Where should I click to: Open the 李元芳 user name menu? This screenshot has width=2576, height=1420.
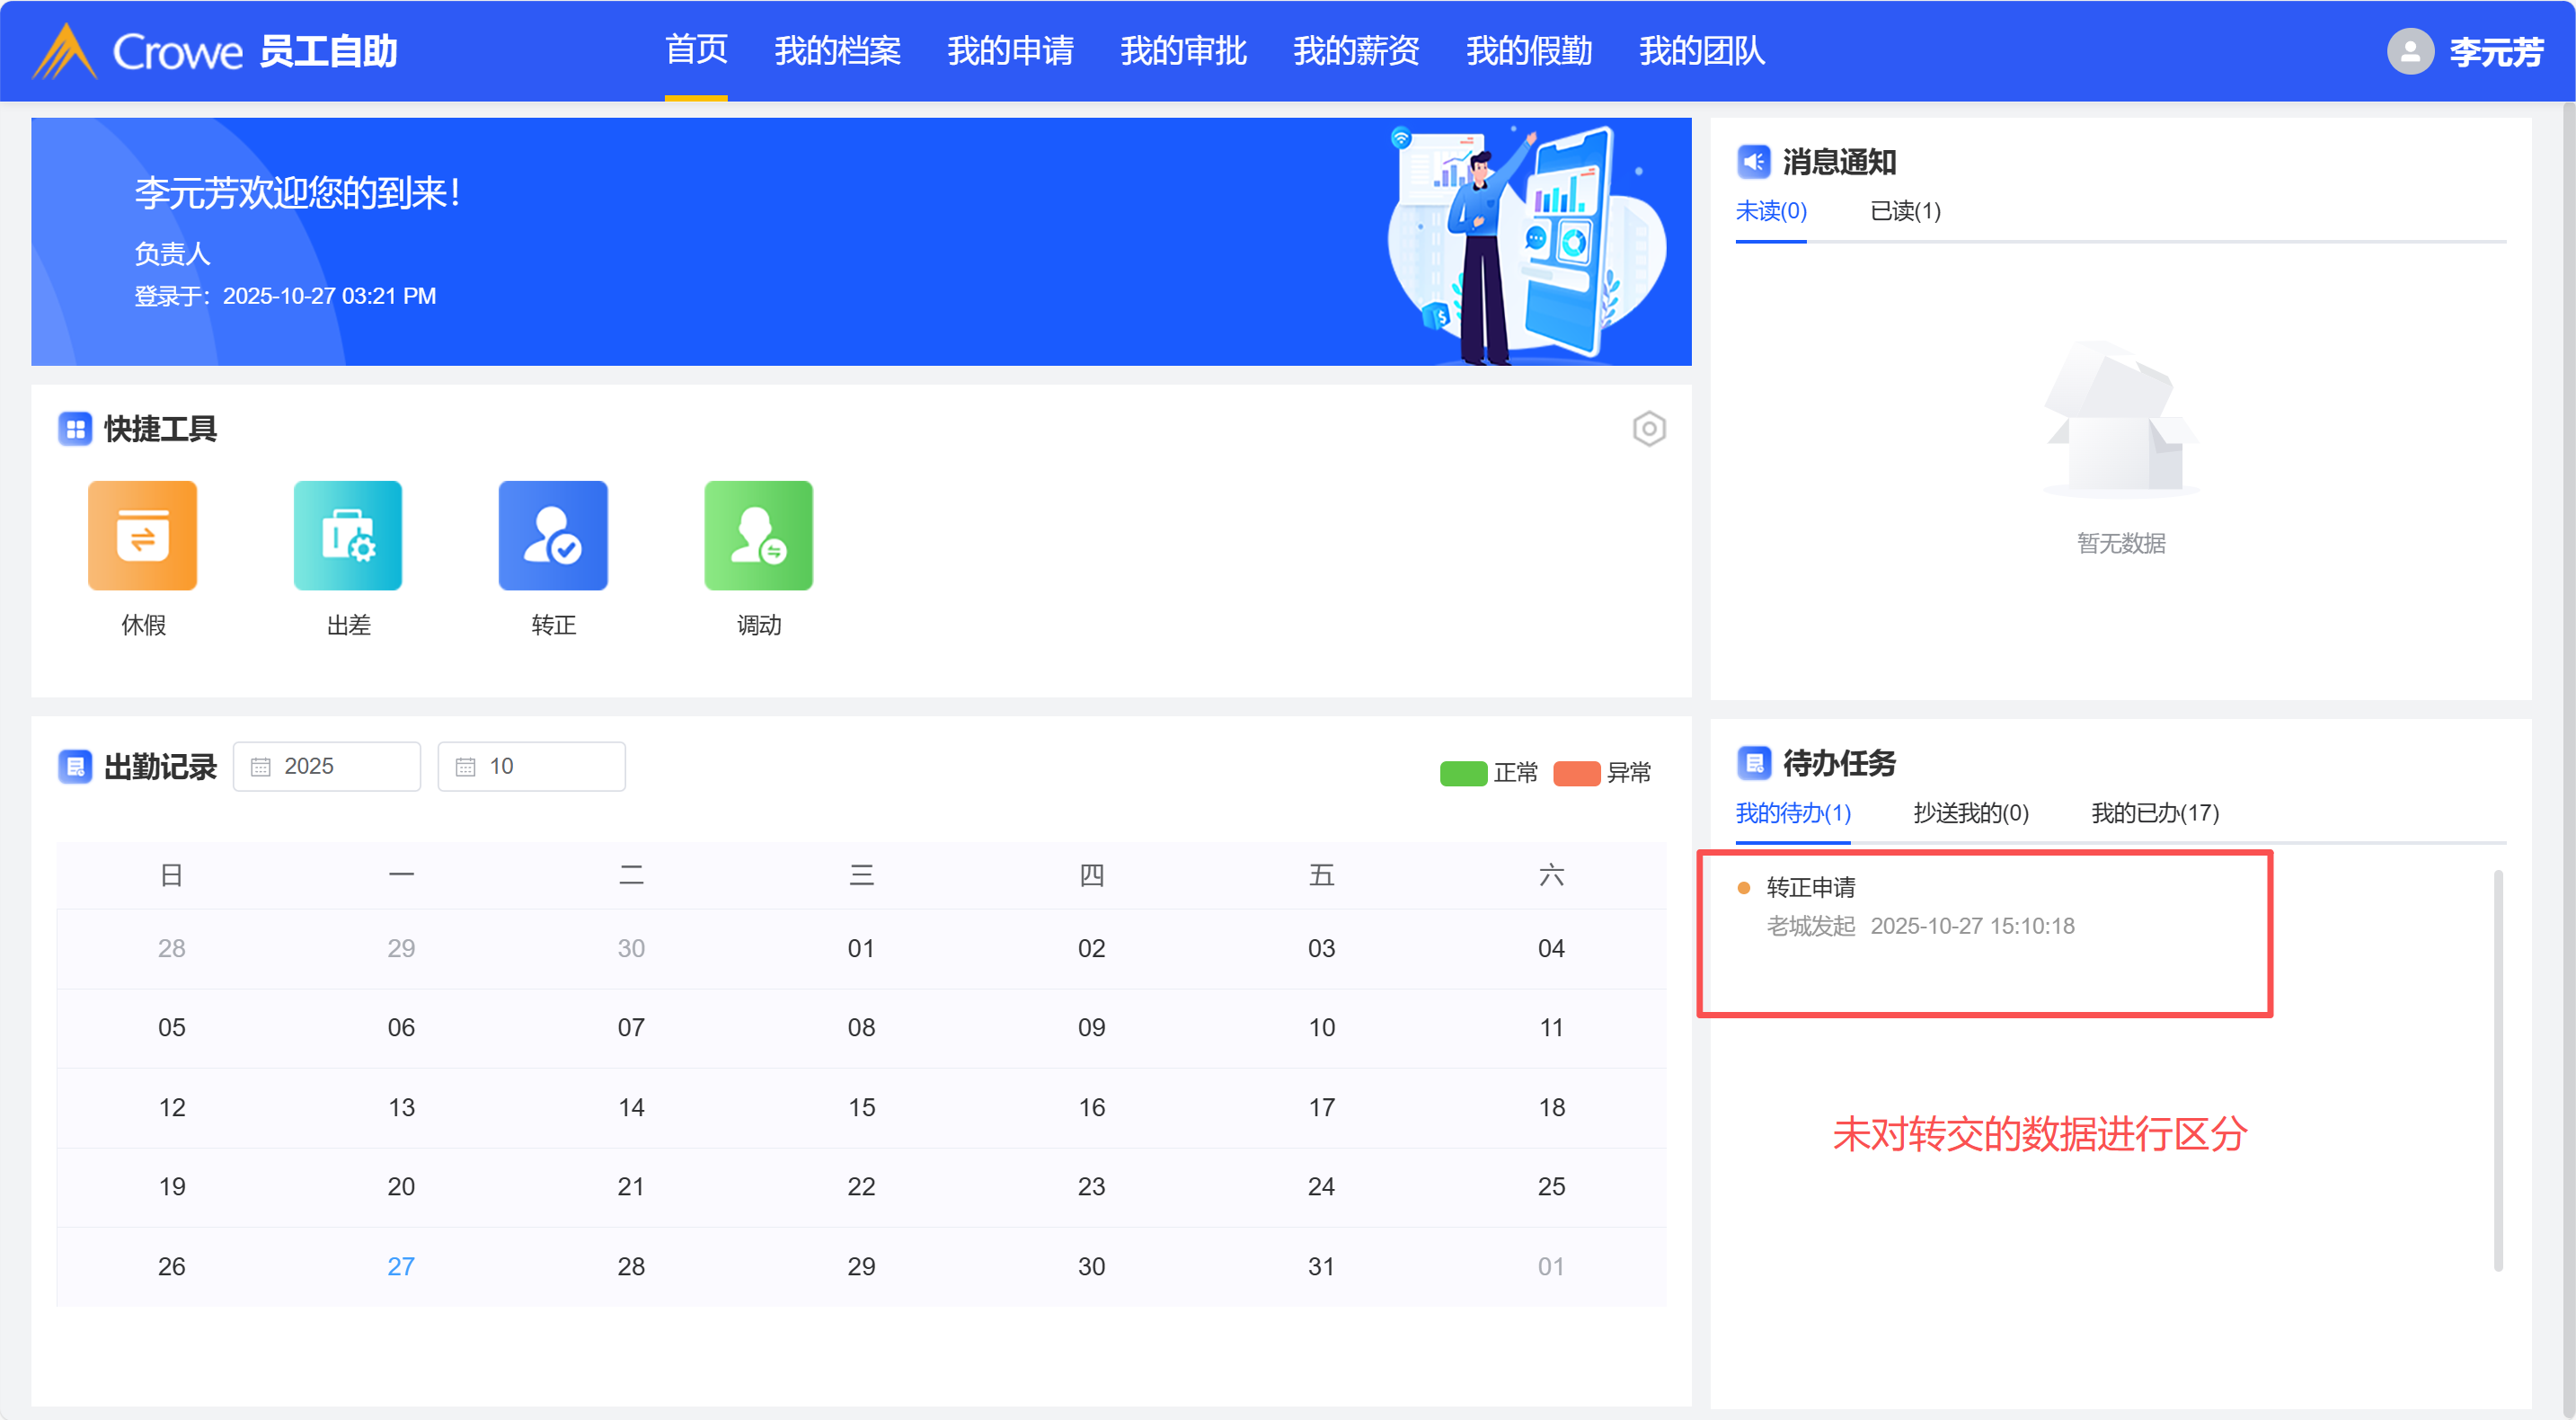(x=2495, y=51)
